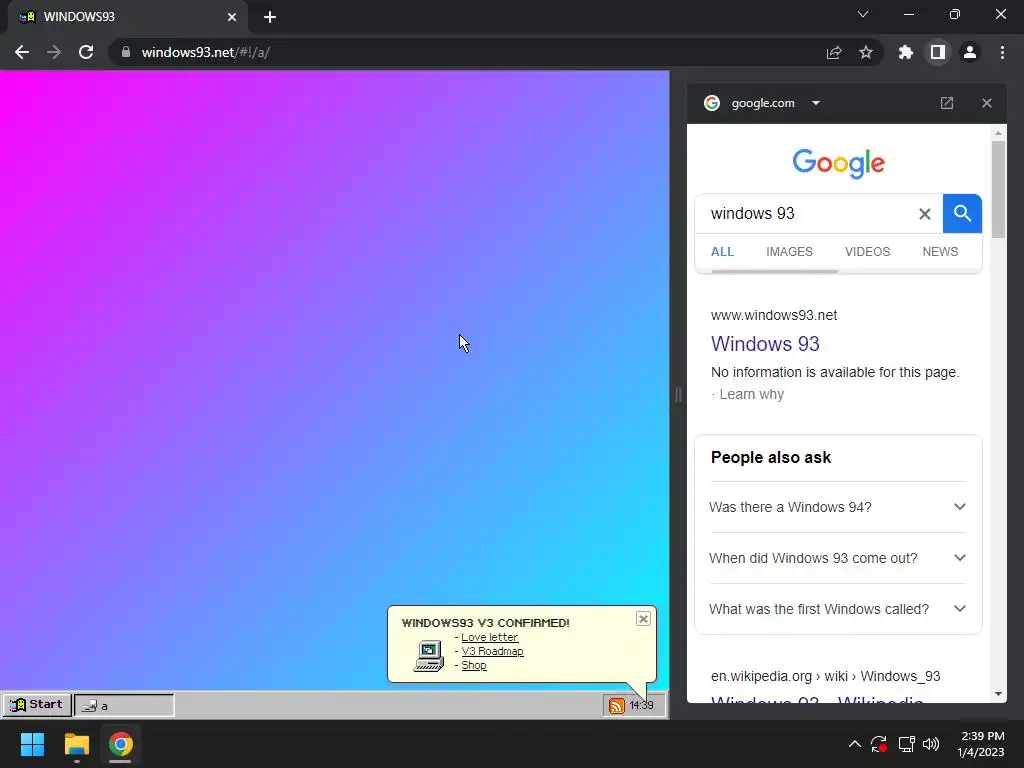
Task: Click www.windows93.net result URL
Action: point(774,315)
